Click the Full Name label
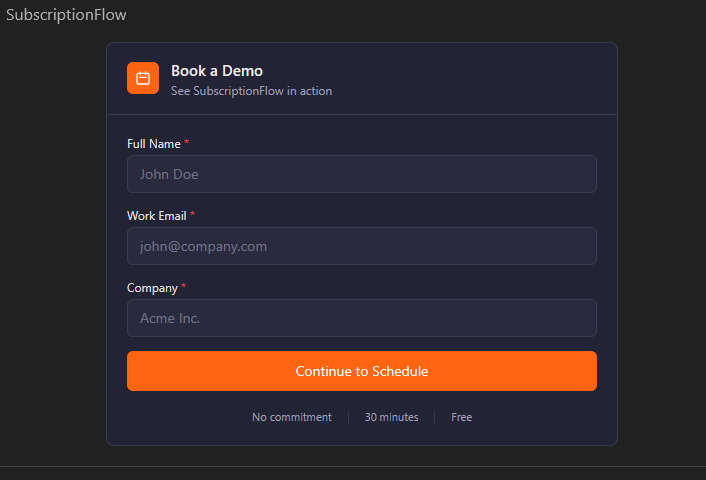 pyautogui.click(x=153, y=144)
